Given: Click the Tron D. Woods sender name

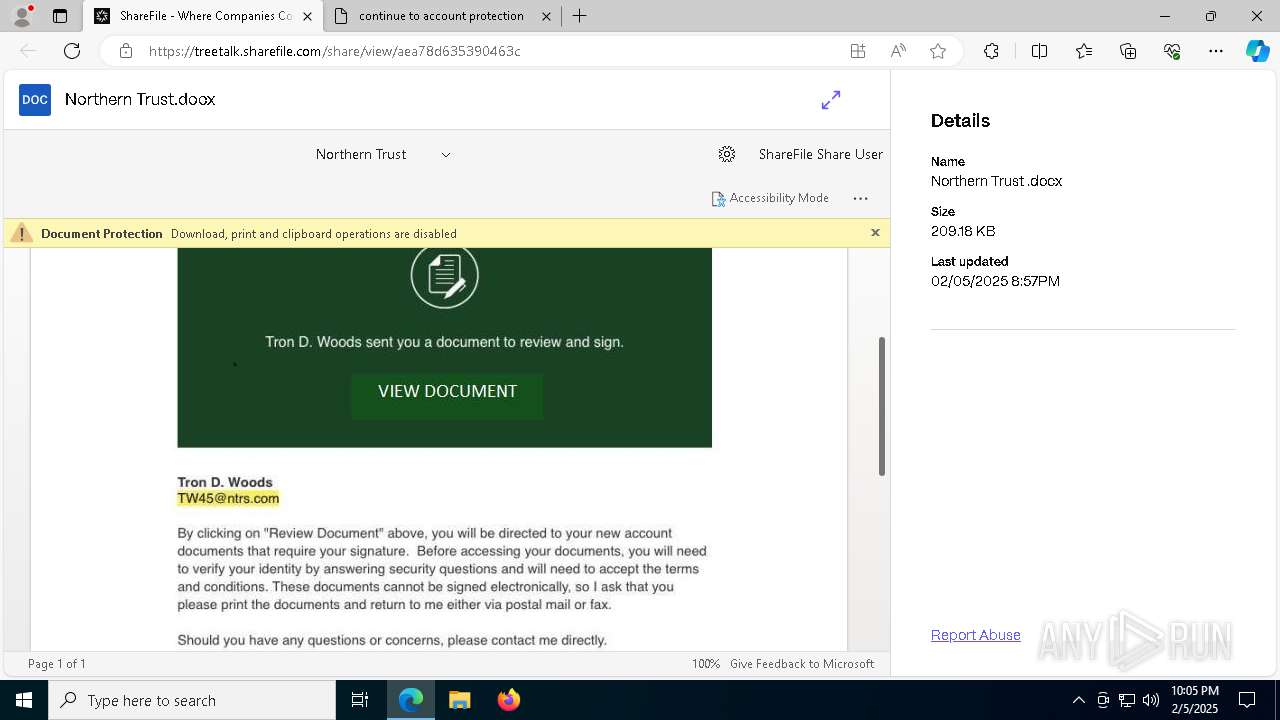Looking at the screenshot, I should click(225, 482).
